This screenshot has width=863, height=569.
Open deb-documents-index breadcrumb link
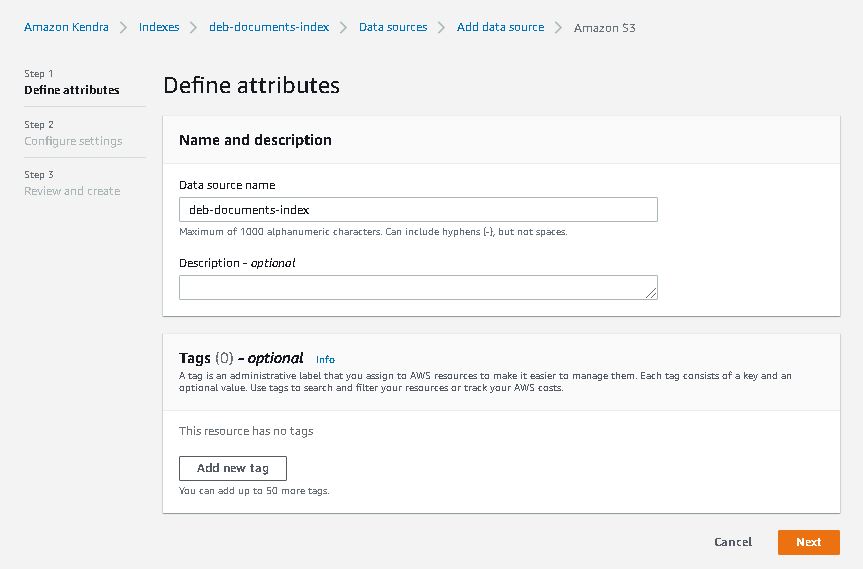point(269,27)
